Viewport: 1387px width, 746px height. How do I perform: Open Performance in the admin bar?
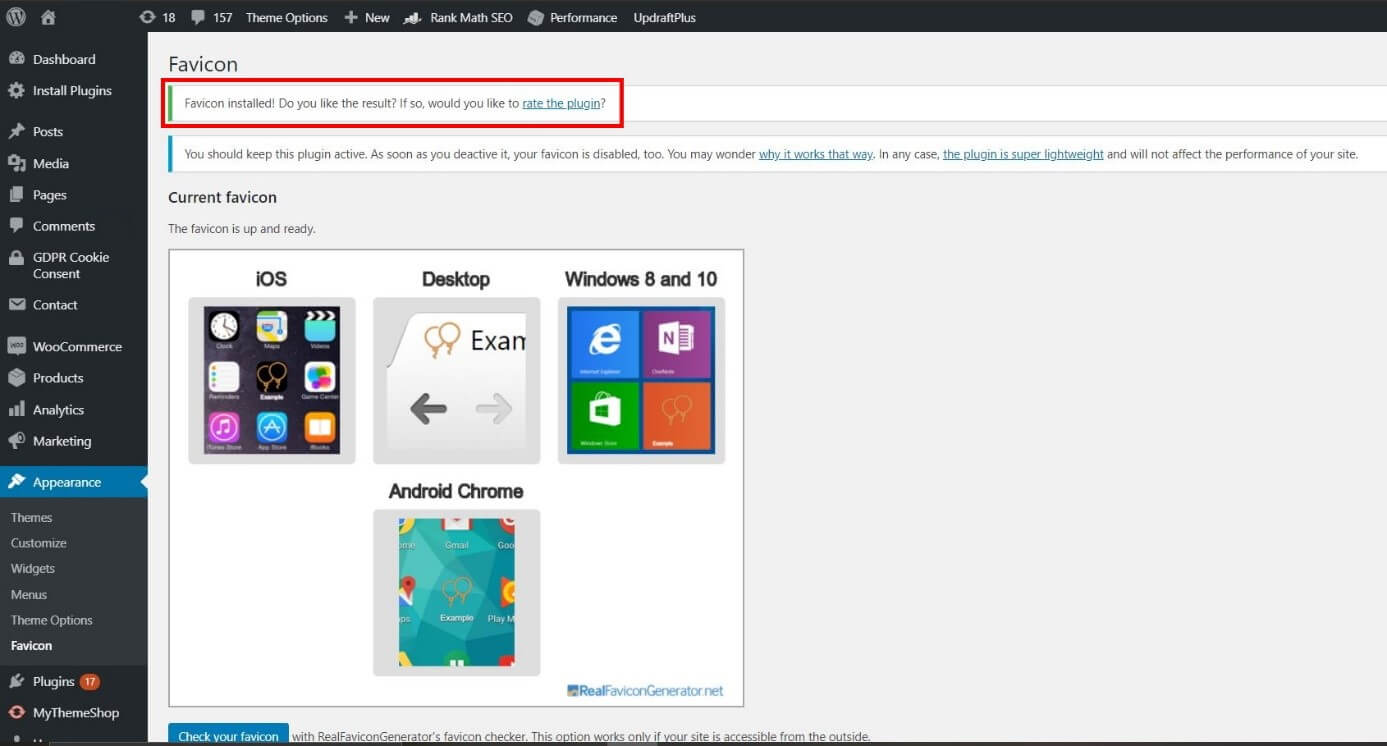click(573, 17)
